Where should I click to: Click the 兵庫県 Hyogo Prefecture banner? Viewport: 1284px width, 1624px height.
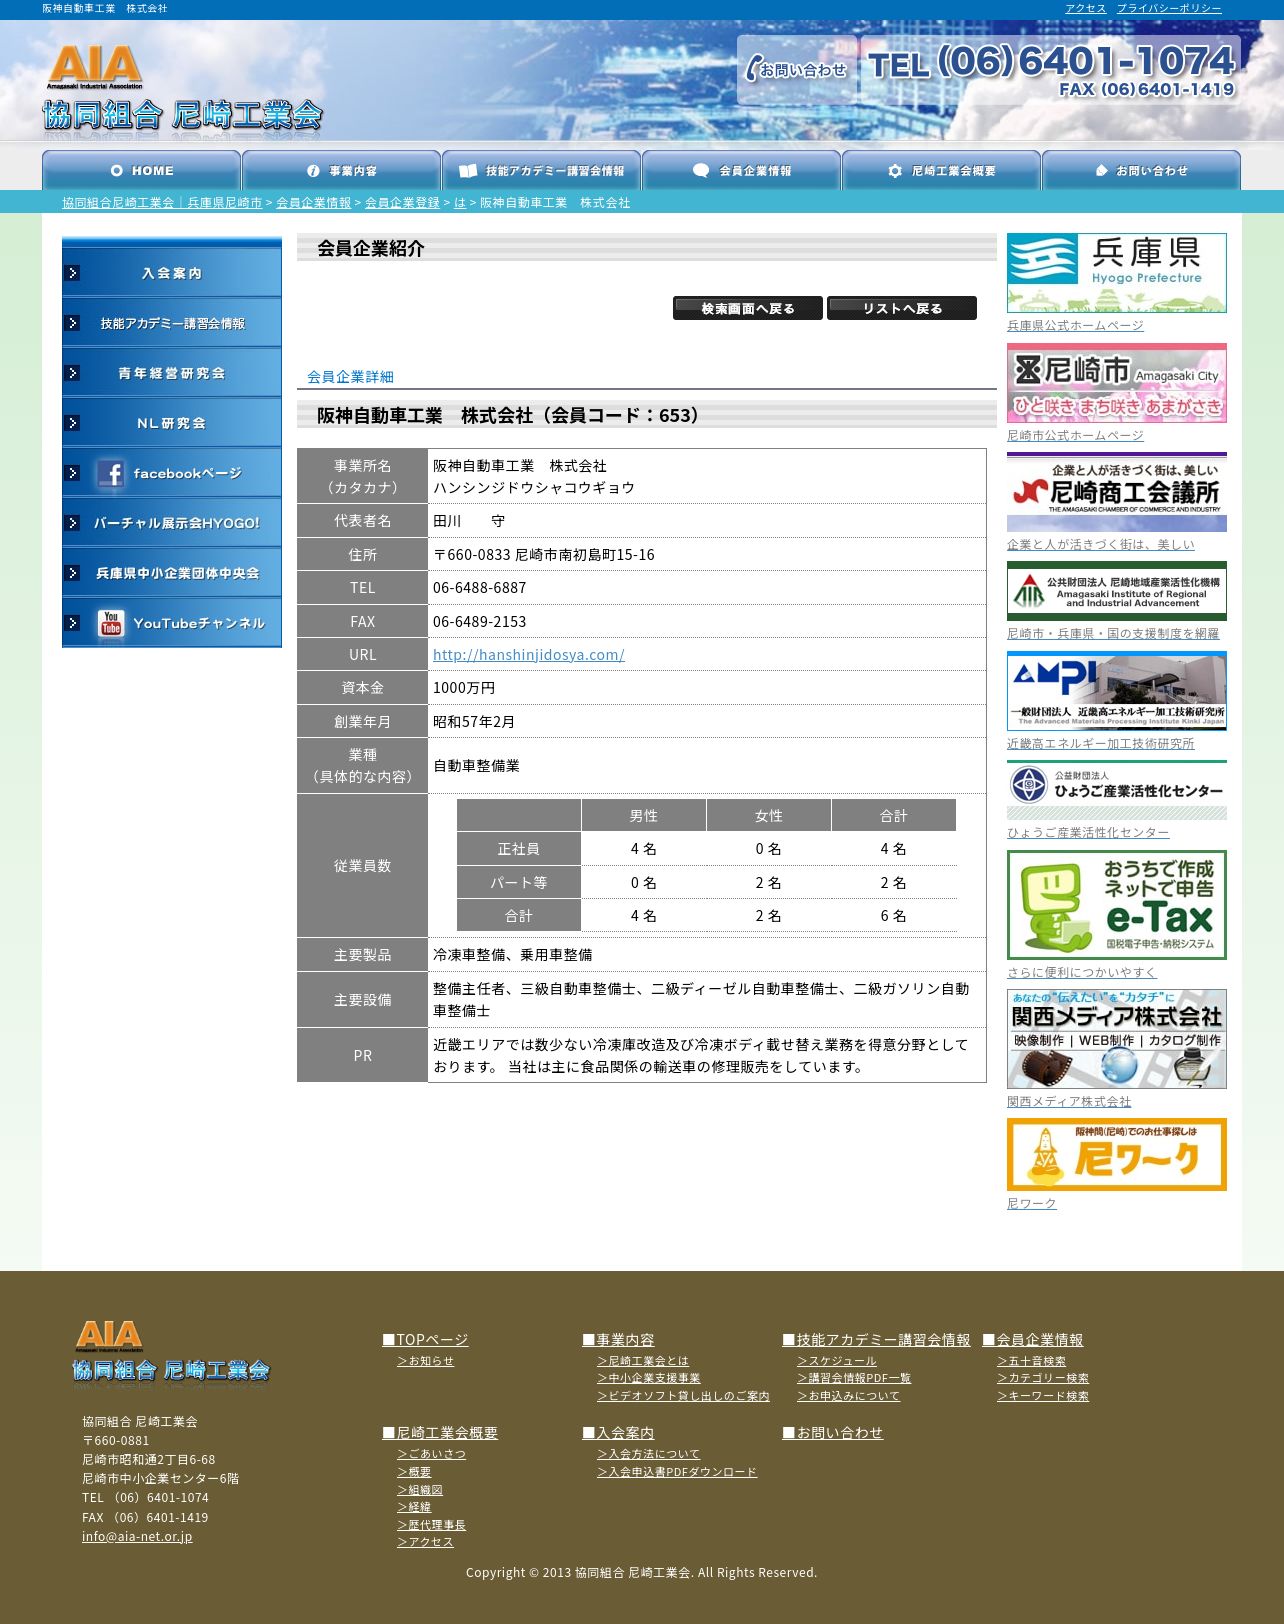coord(1117,273)
